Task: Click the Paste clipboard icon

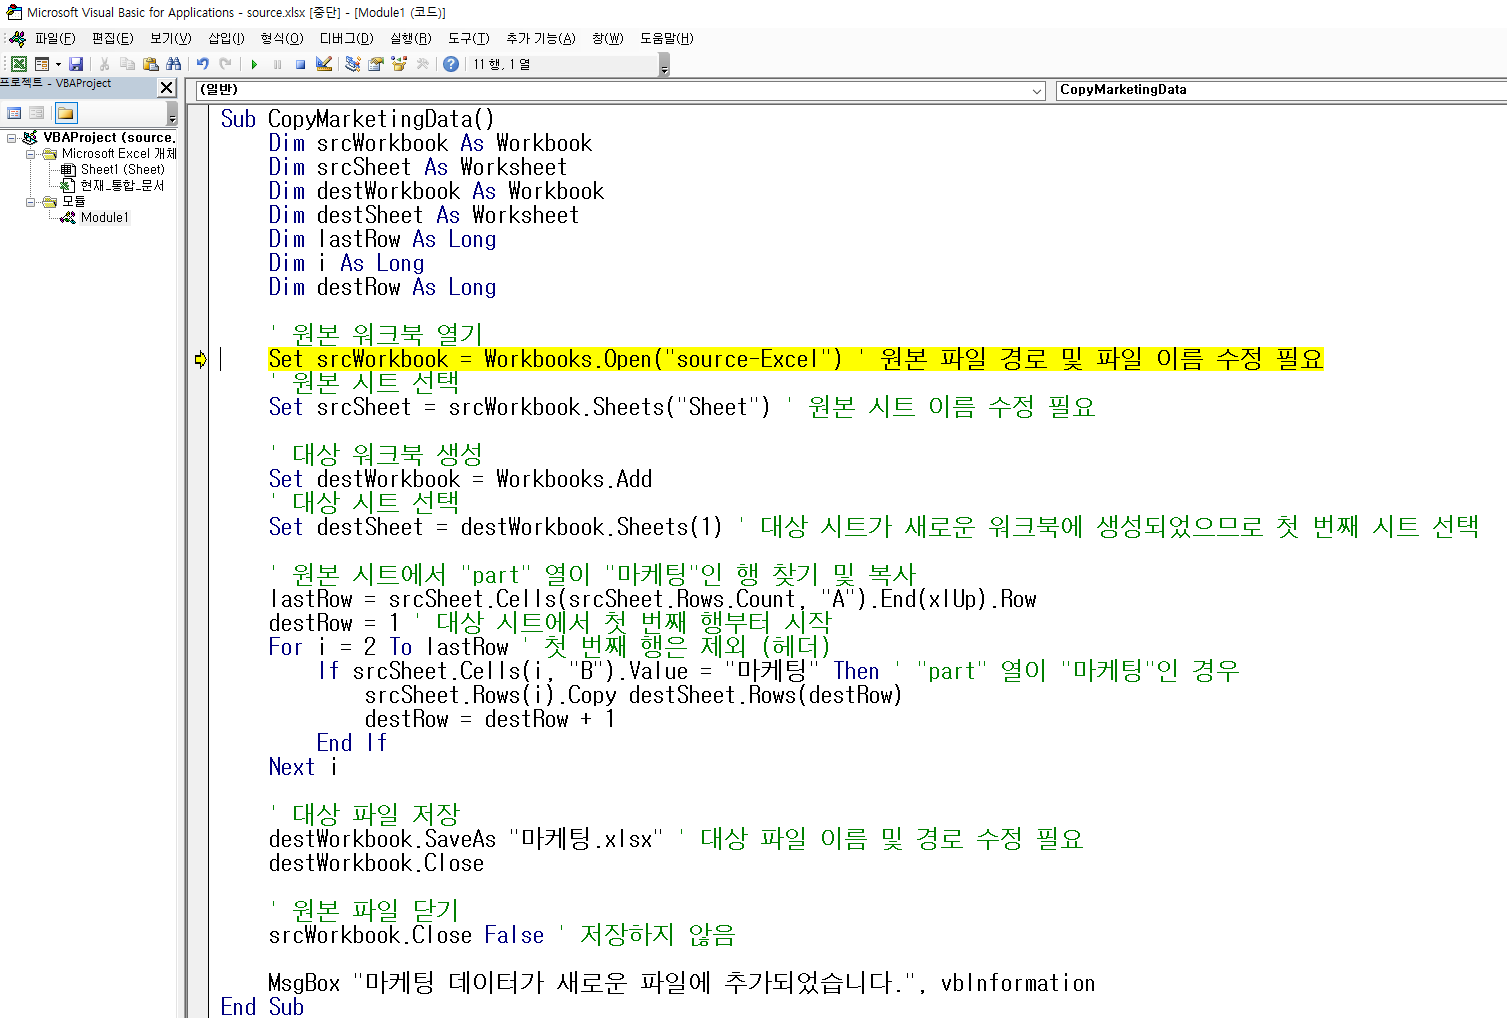Action: click(x=151, y=64)
